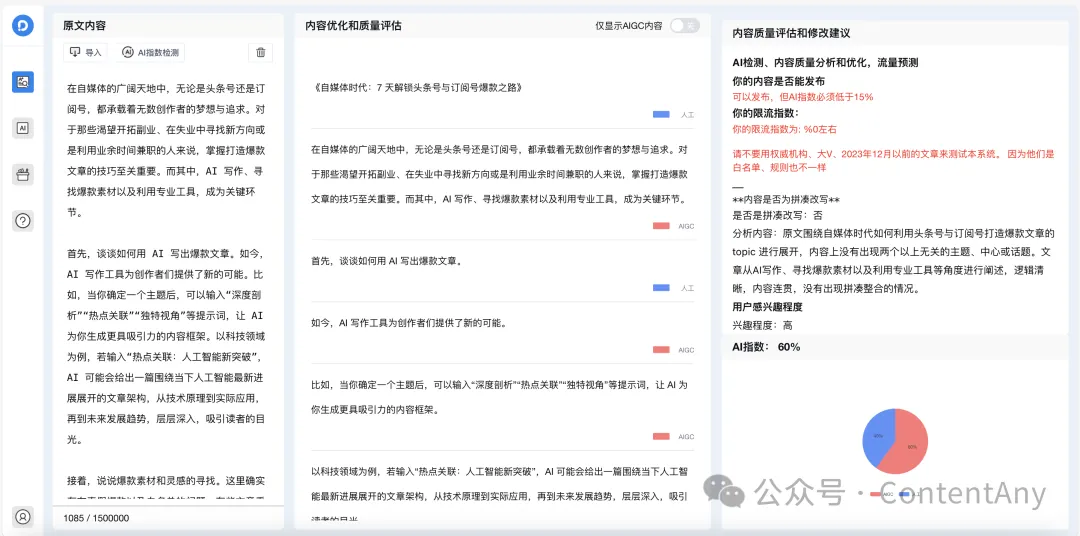This screenshot has height=536, width=1080.
Task: Open help via question mark icon
Action: tap(23, 221)
